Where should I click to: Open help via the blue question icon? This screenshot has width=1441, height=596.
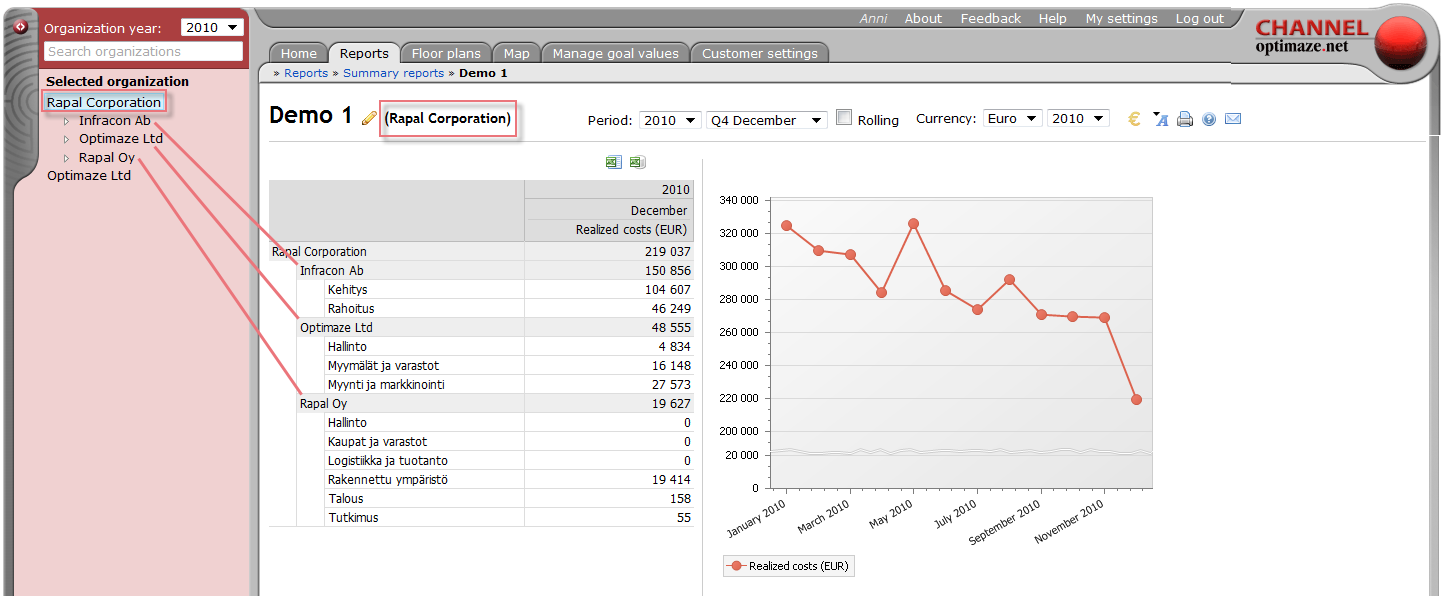pyautogui.click(x=1209, y=119)
